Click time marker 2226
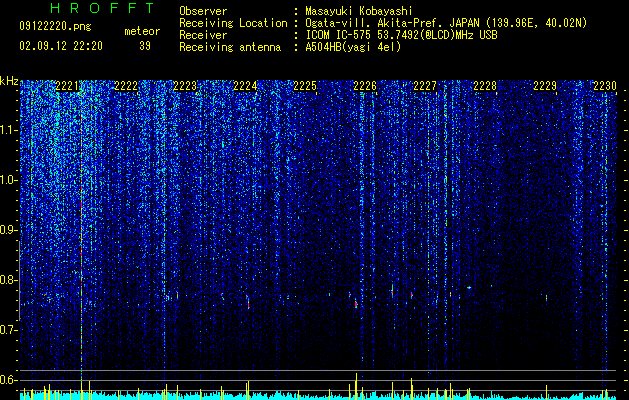629x400 pixels. [365, 86]
